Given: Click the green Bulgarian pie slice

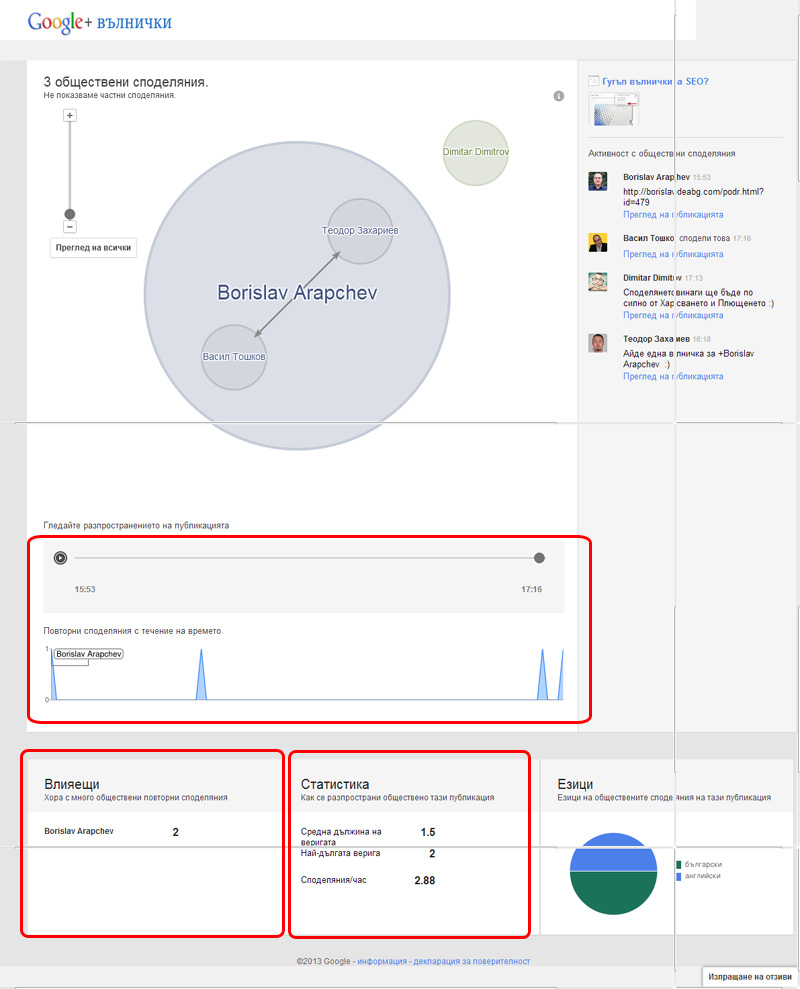Looking at the screenshot, I should 613,894.
